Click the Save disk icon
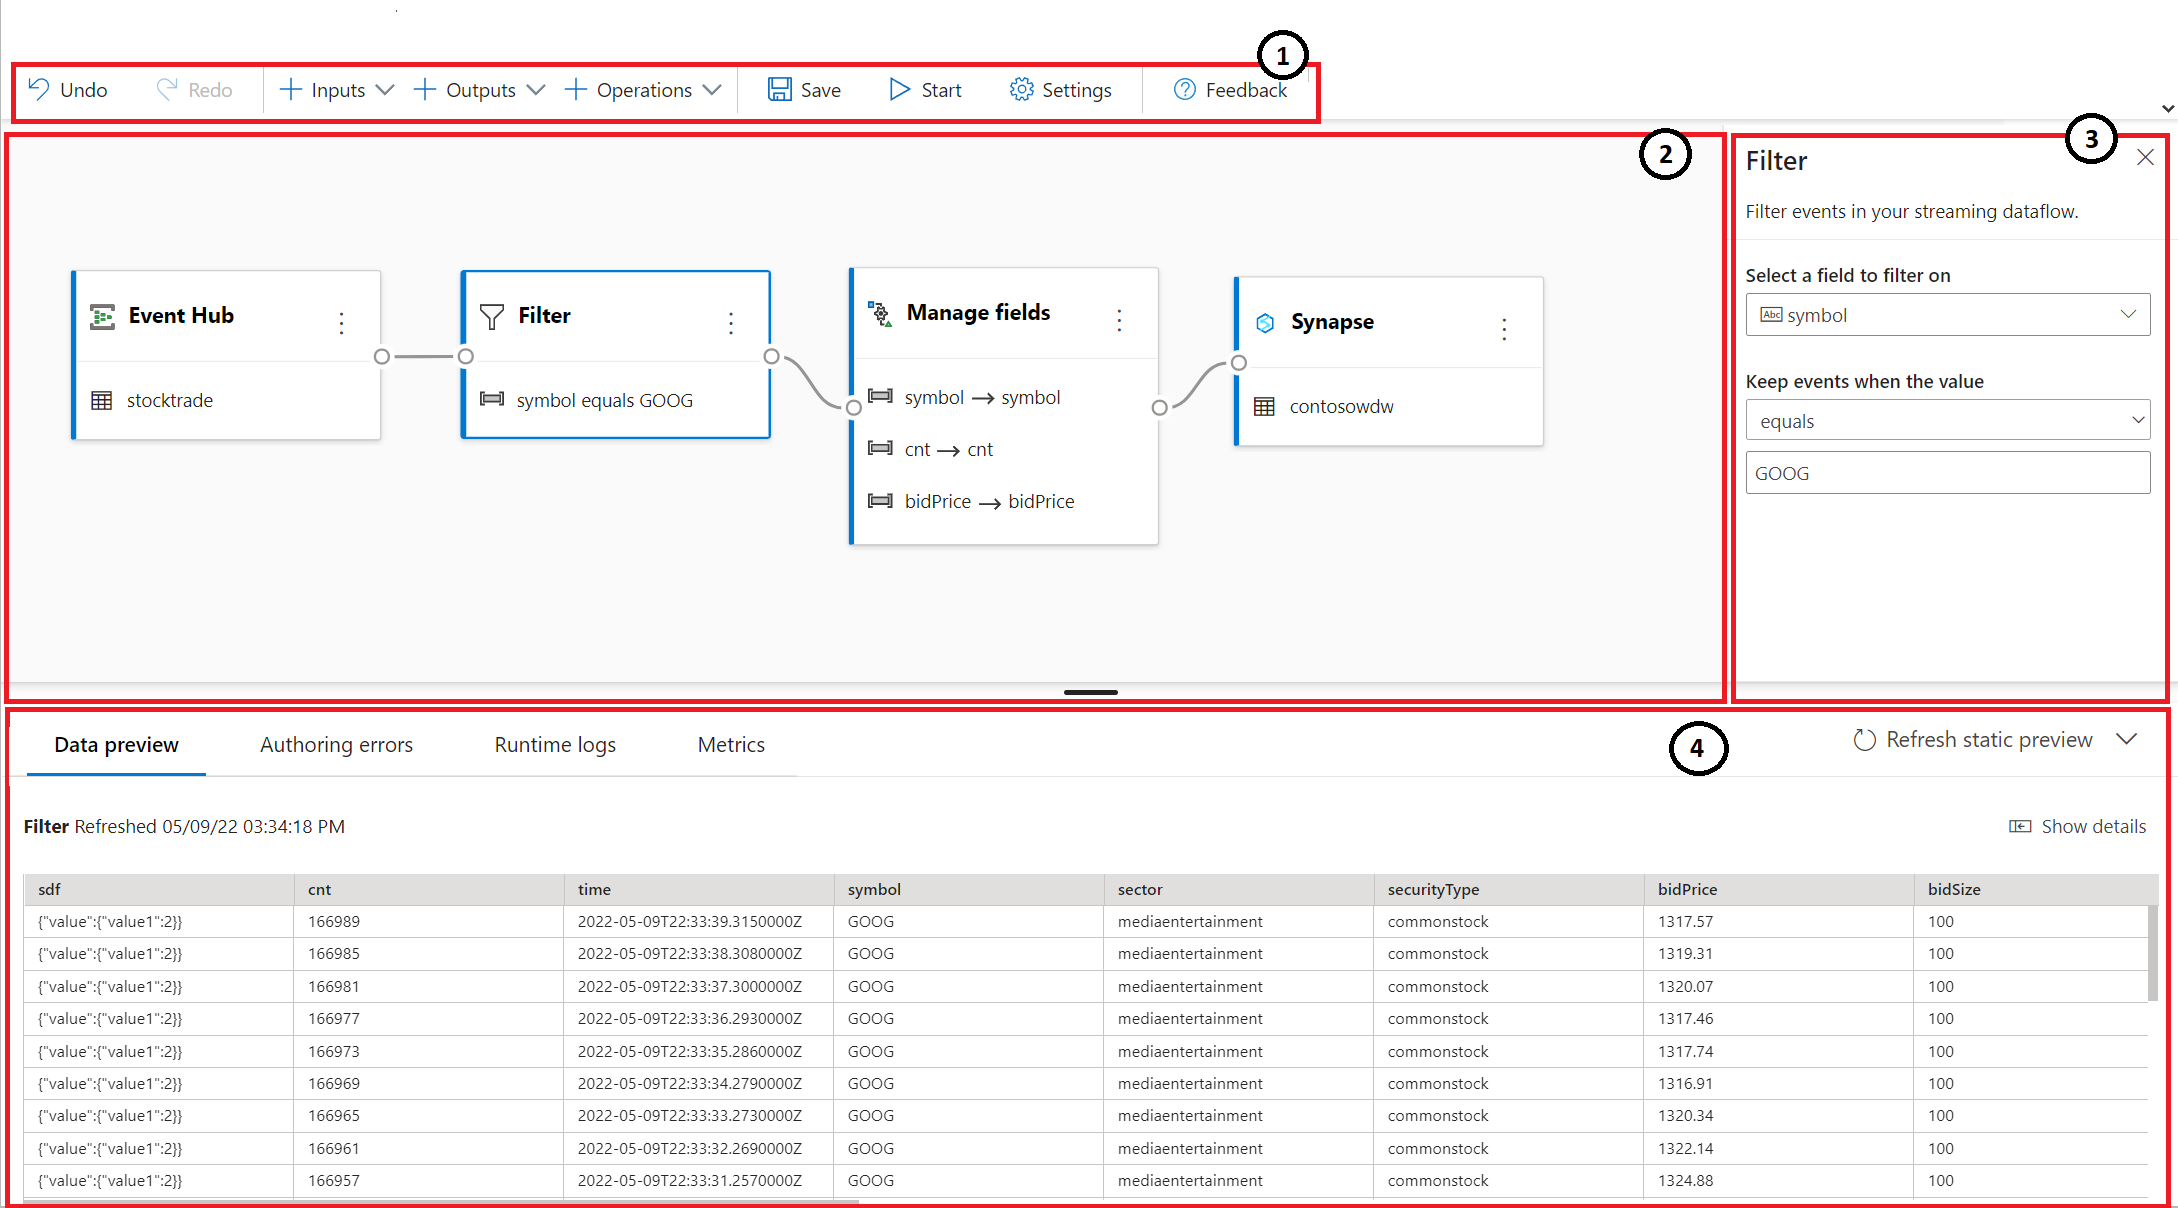Screen dimensions: 2178x1208 click(x=779, y=89)
